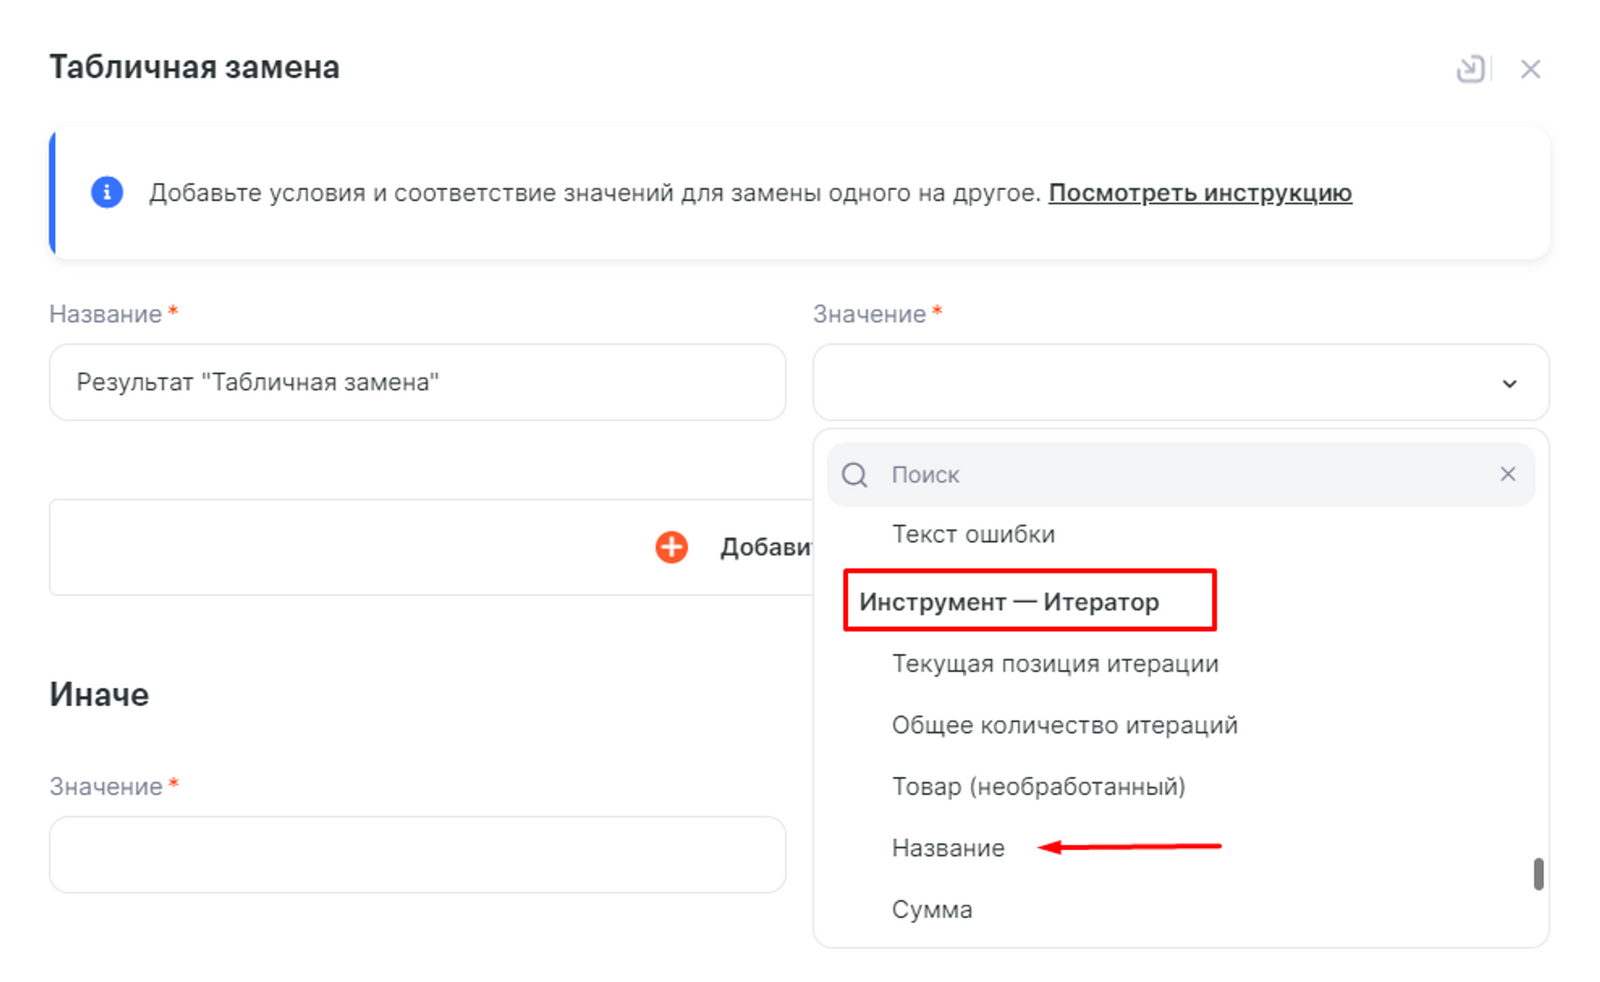The height and width of the screenshot is (982, 1600).
Task: Select Название in the dropdown list
Action: [948, 848]
